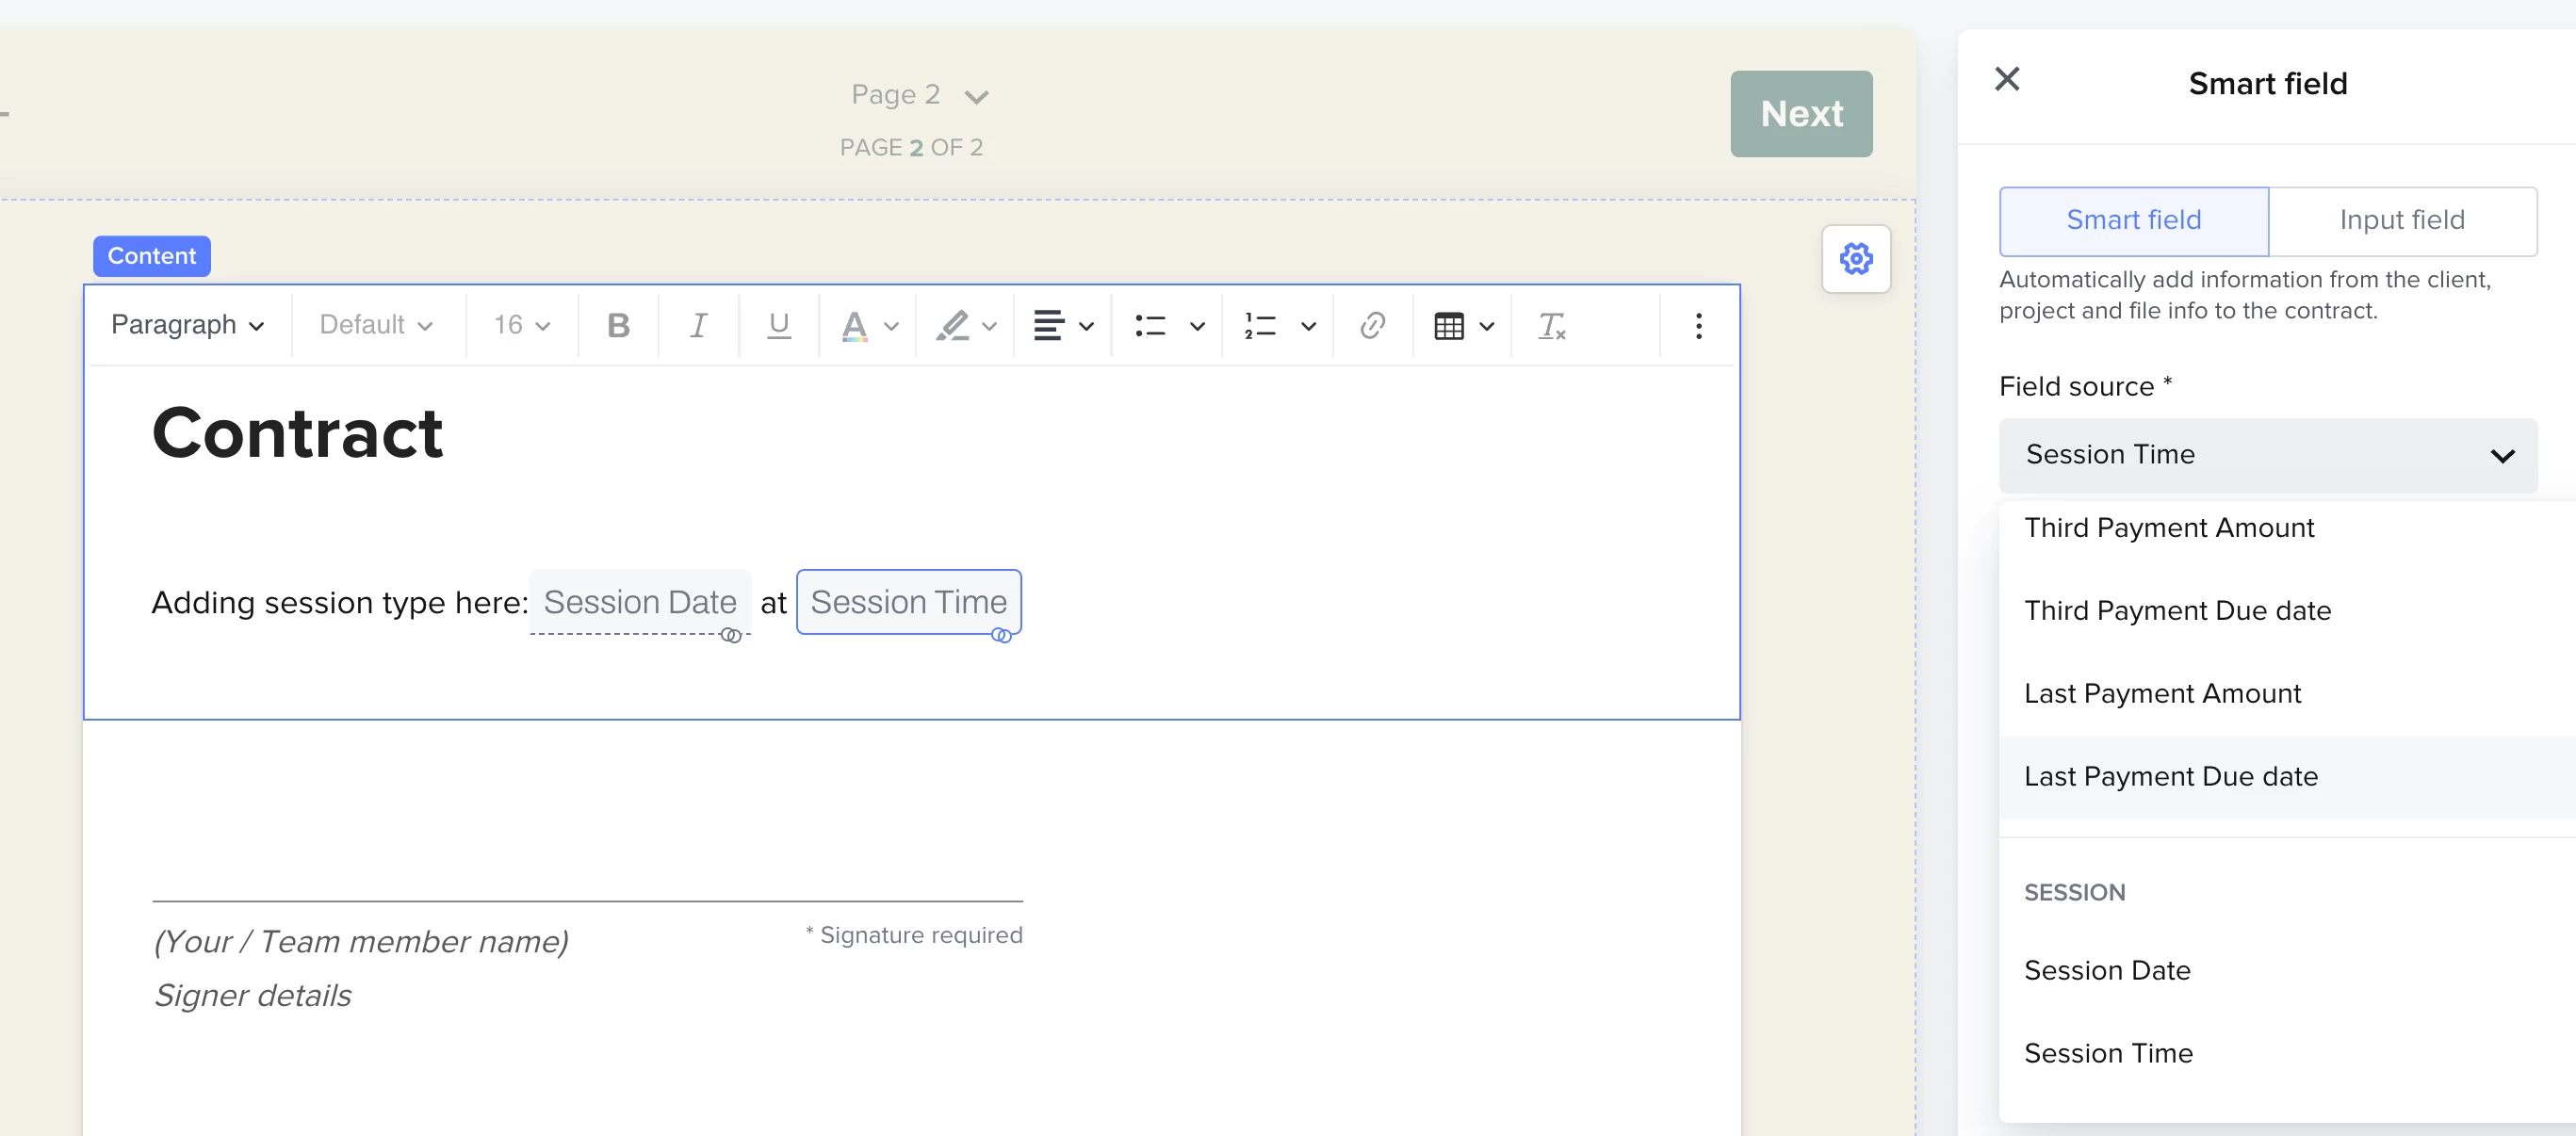This screenshot has height=1136, width=2576.
Task: Expand the Paragraph style dropdown
Action: tap(187, 325)
